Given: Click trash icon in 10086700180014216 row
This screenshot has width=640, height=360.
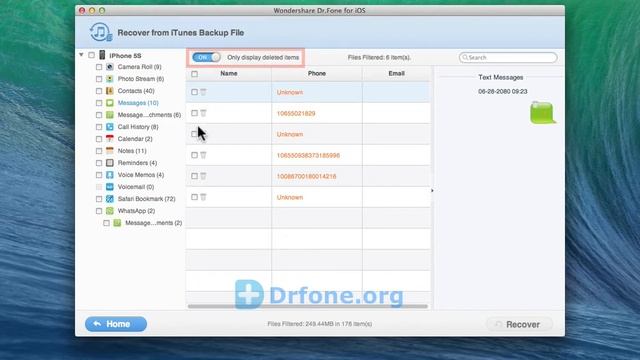Looking at the screenshot, I should [203, 176].
